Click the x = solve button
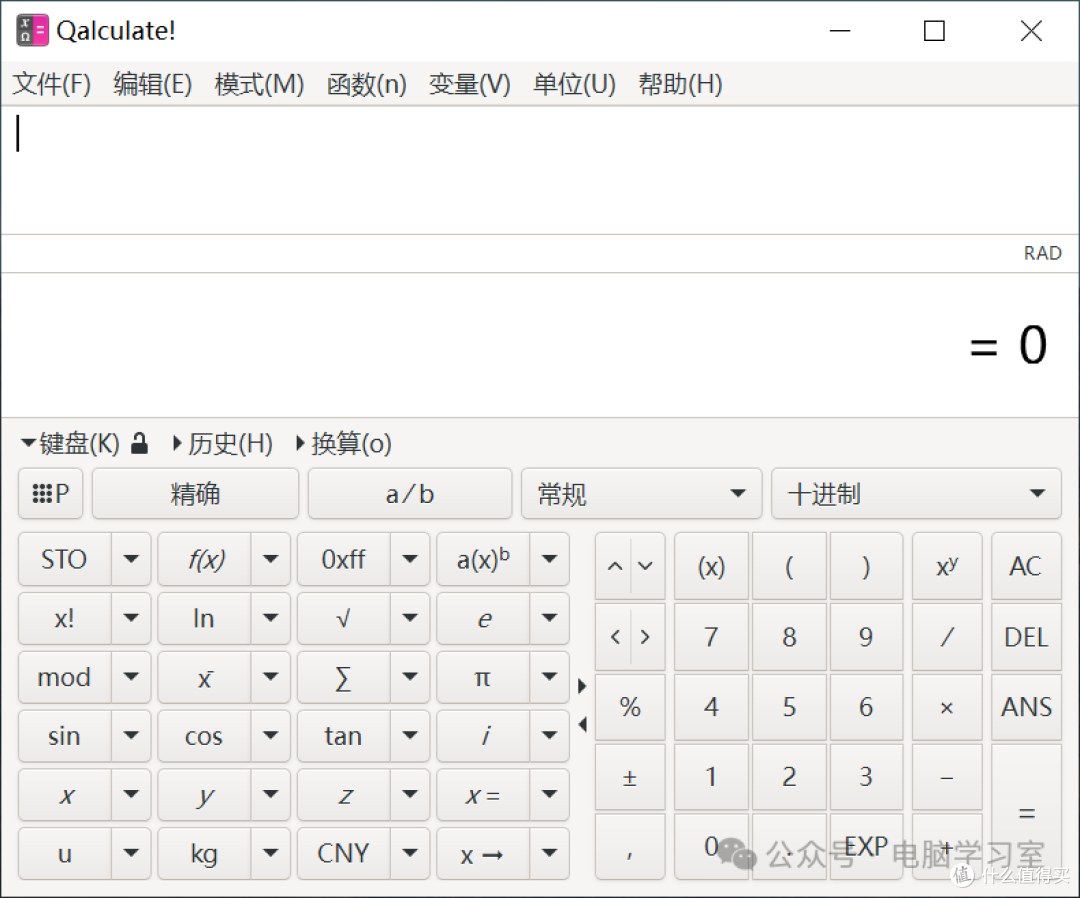The width and height of the screenshot is (1080, 898). 483,795
